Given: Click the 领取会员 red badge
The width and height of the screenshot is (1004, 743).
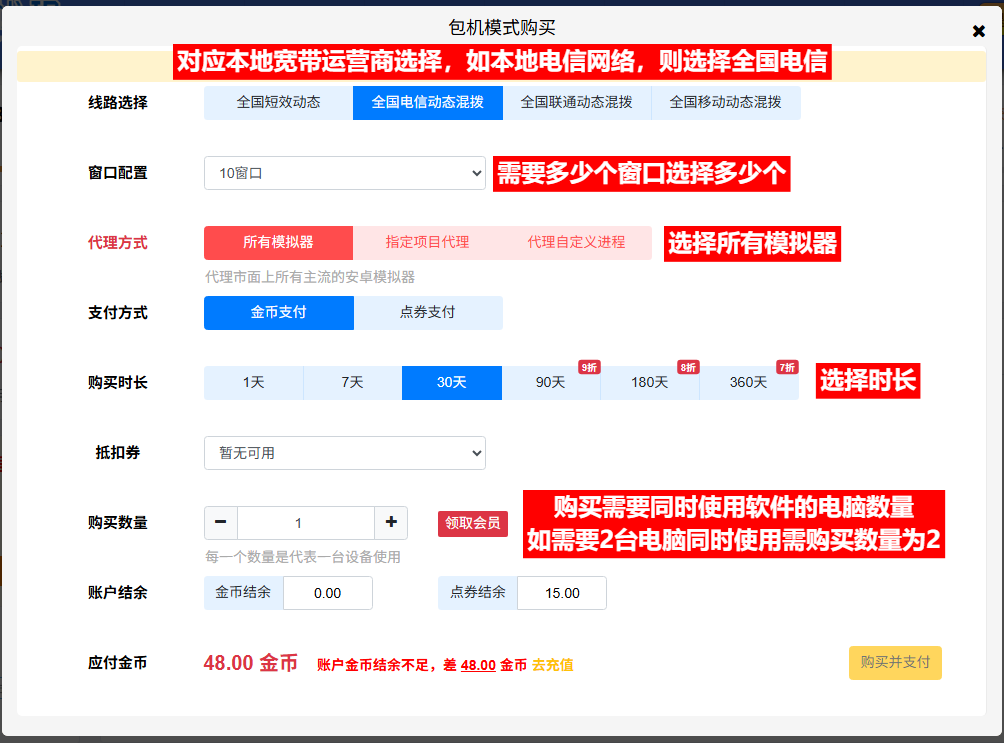Looking at the screenshot, I should pos(472,523).
